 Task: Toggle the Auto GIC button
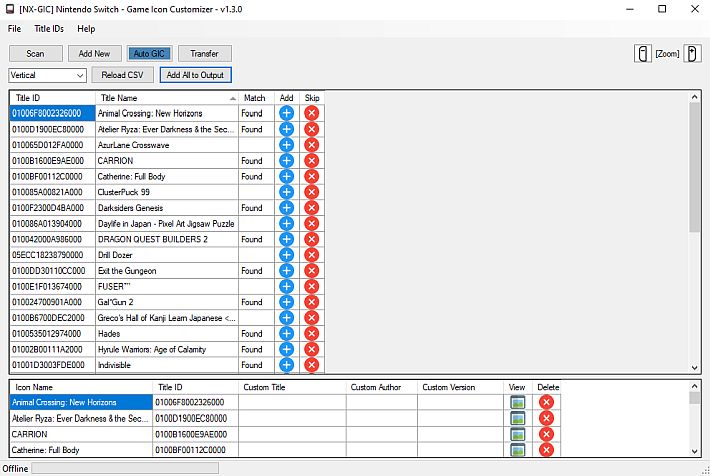(x=149, y=53)
